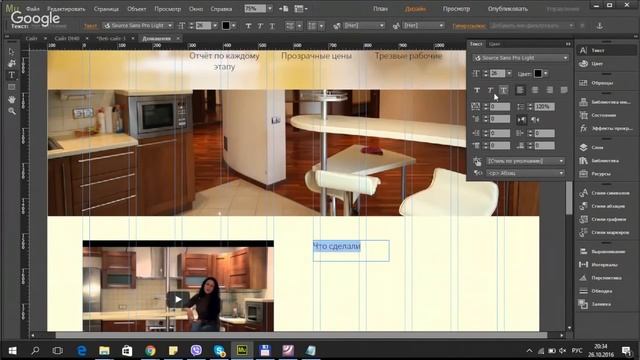
Task: Select the Zoom magnifier tool
Action: tap(11, 111)
